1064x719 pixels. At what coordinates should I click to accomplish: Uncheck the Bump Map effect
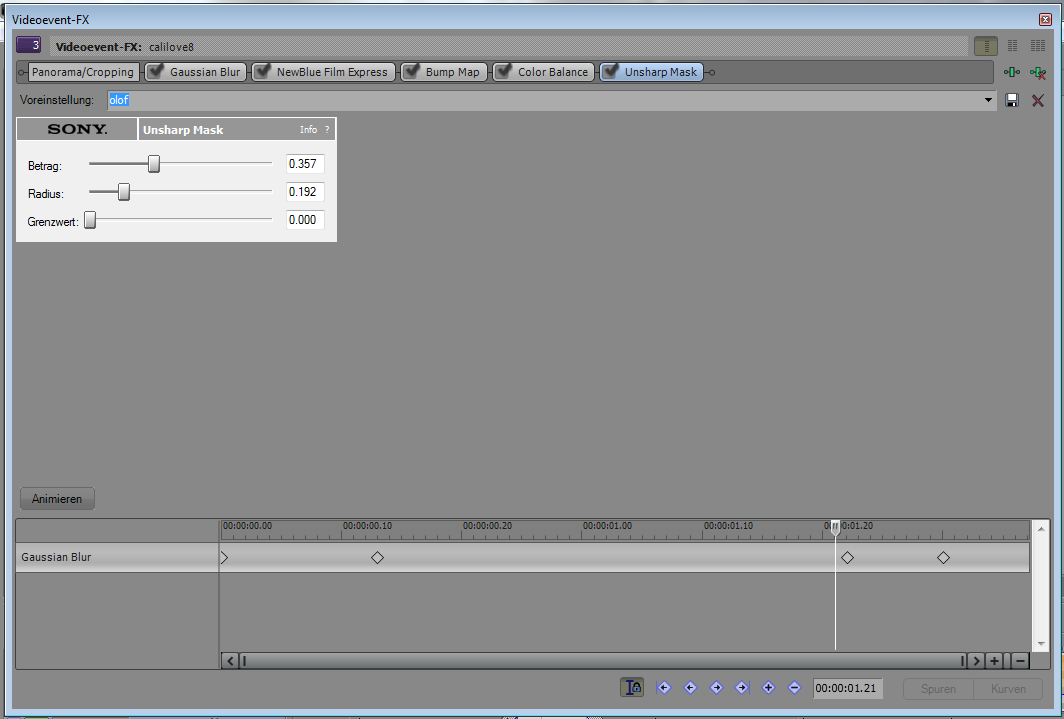coord(411,72)
